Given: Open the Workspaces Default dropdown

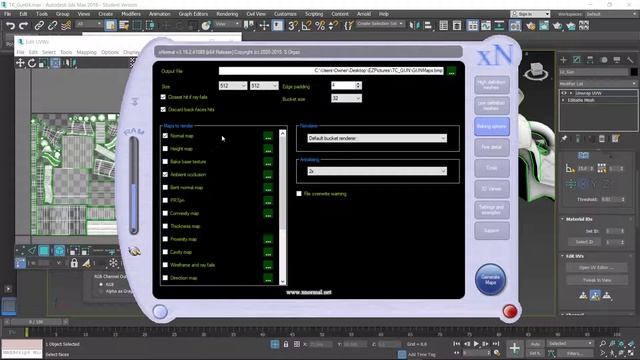Looking at the screenshot, I should 610,14.
